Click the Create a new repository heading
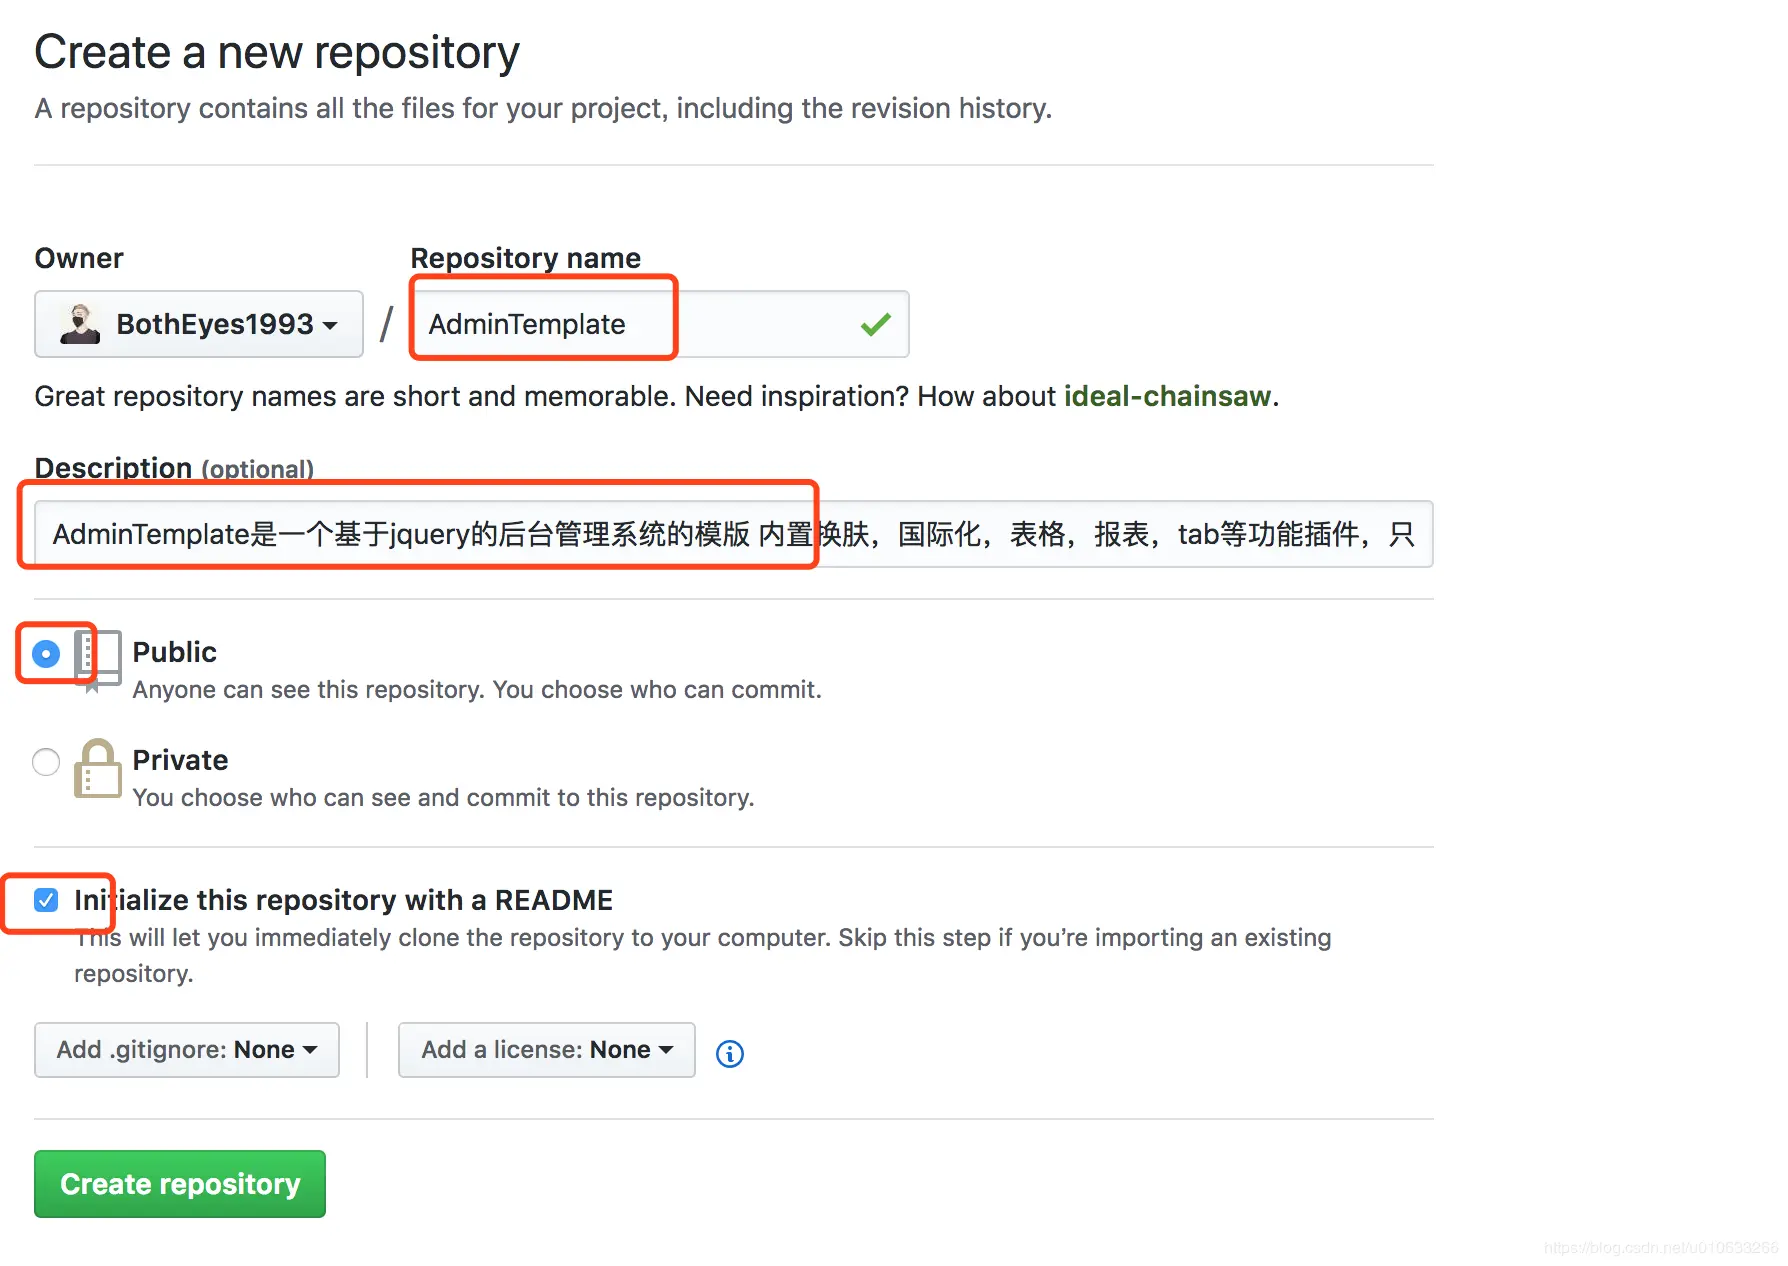 pyautogui.click(x=277, y=52)
